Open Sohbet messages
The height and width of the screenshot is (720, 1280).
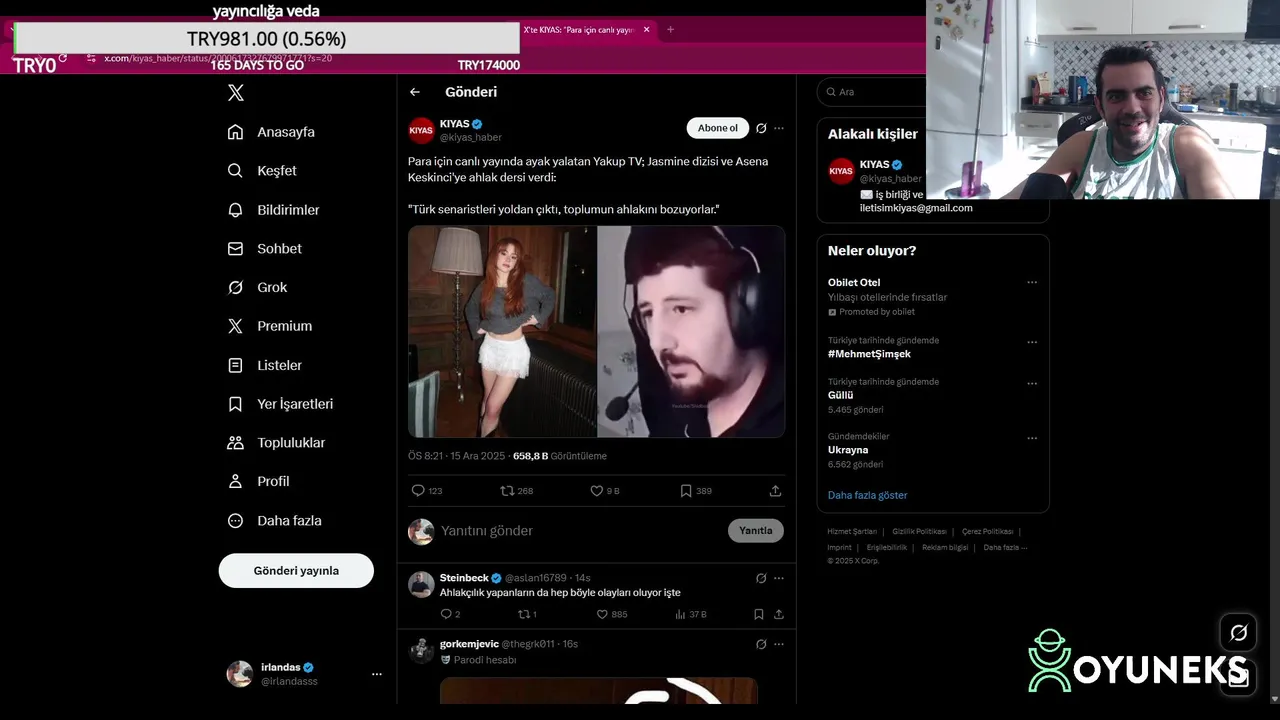pos(264,249)
